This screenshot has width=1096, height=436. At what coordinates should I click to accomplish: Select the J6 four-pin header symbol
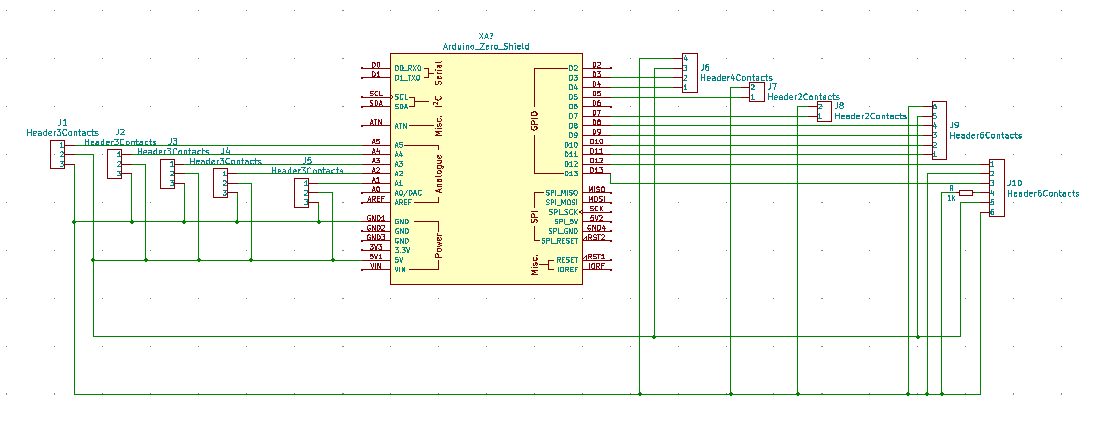click(689, 73)
